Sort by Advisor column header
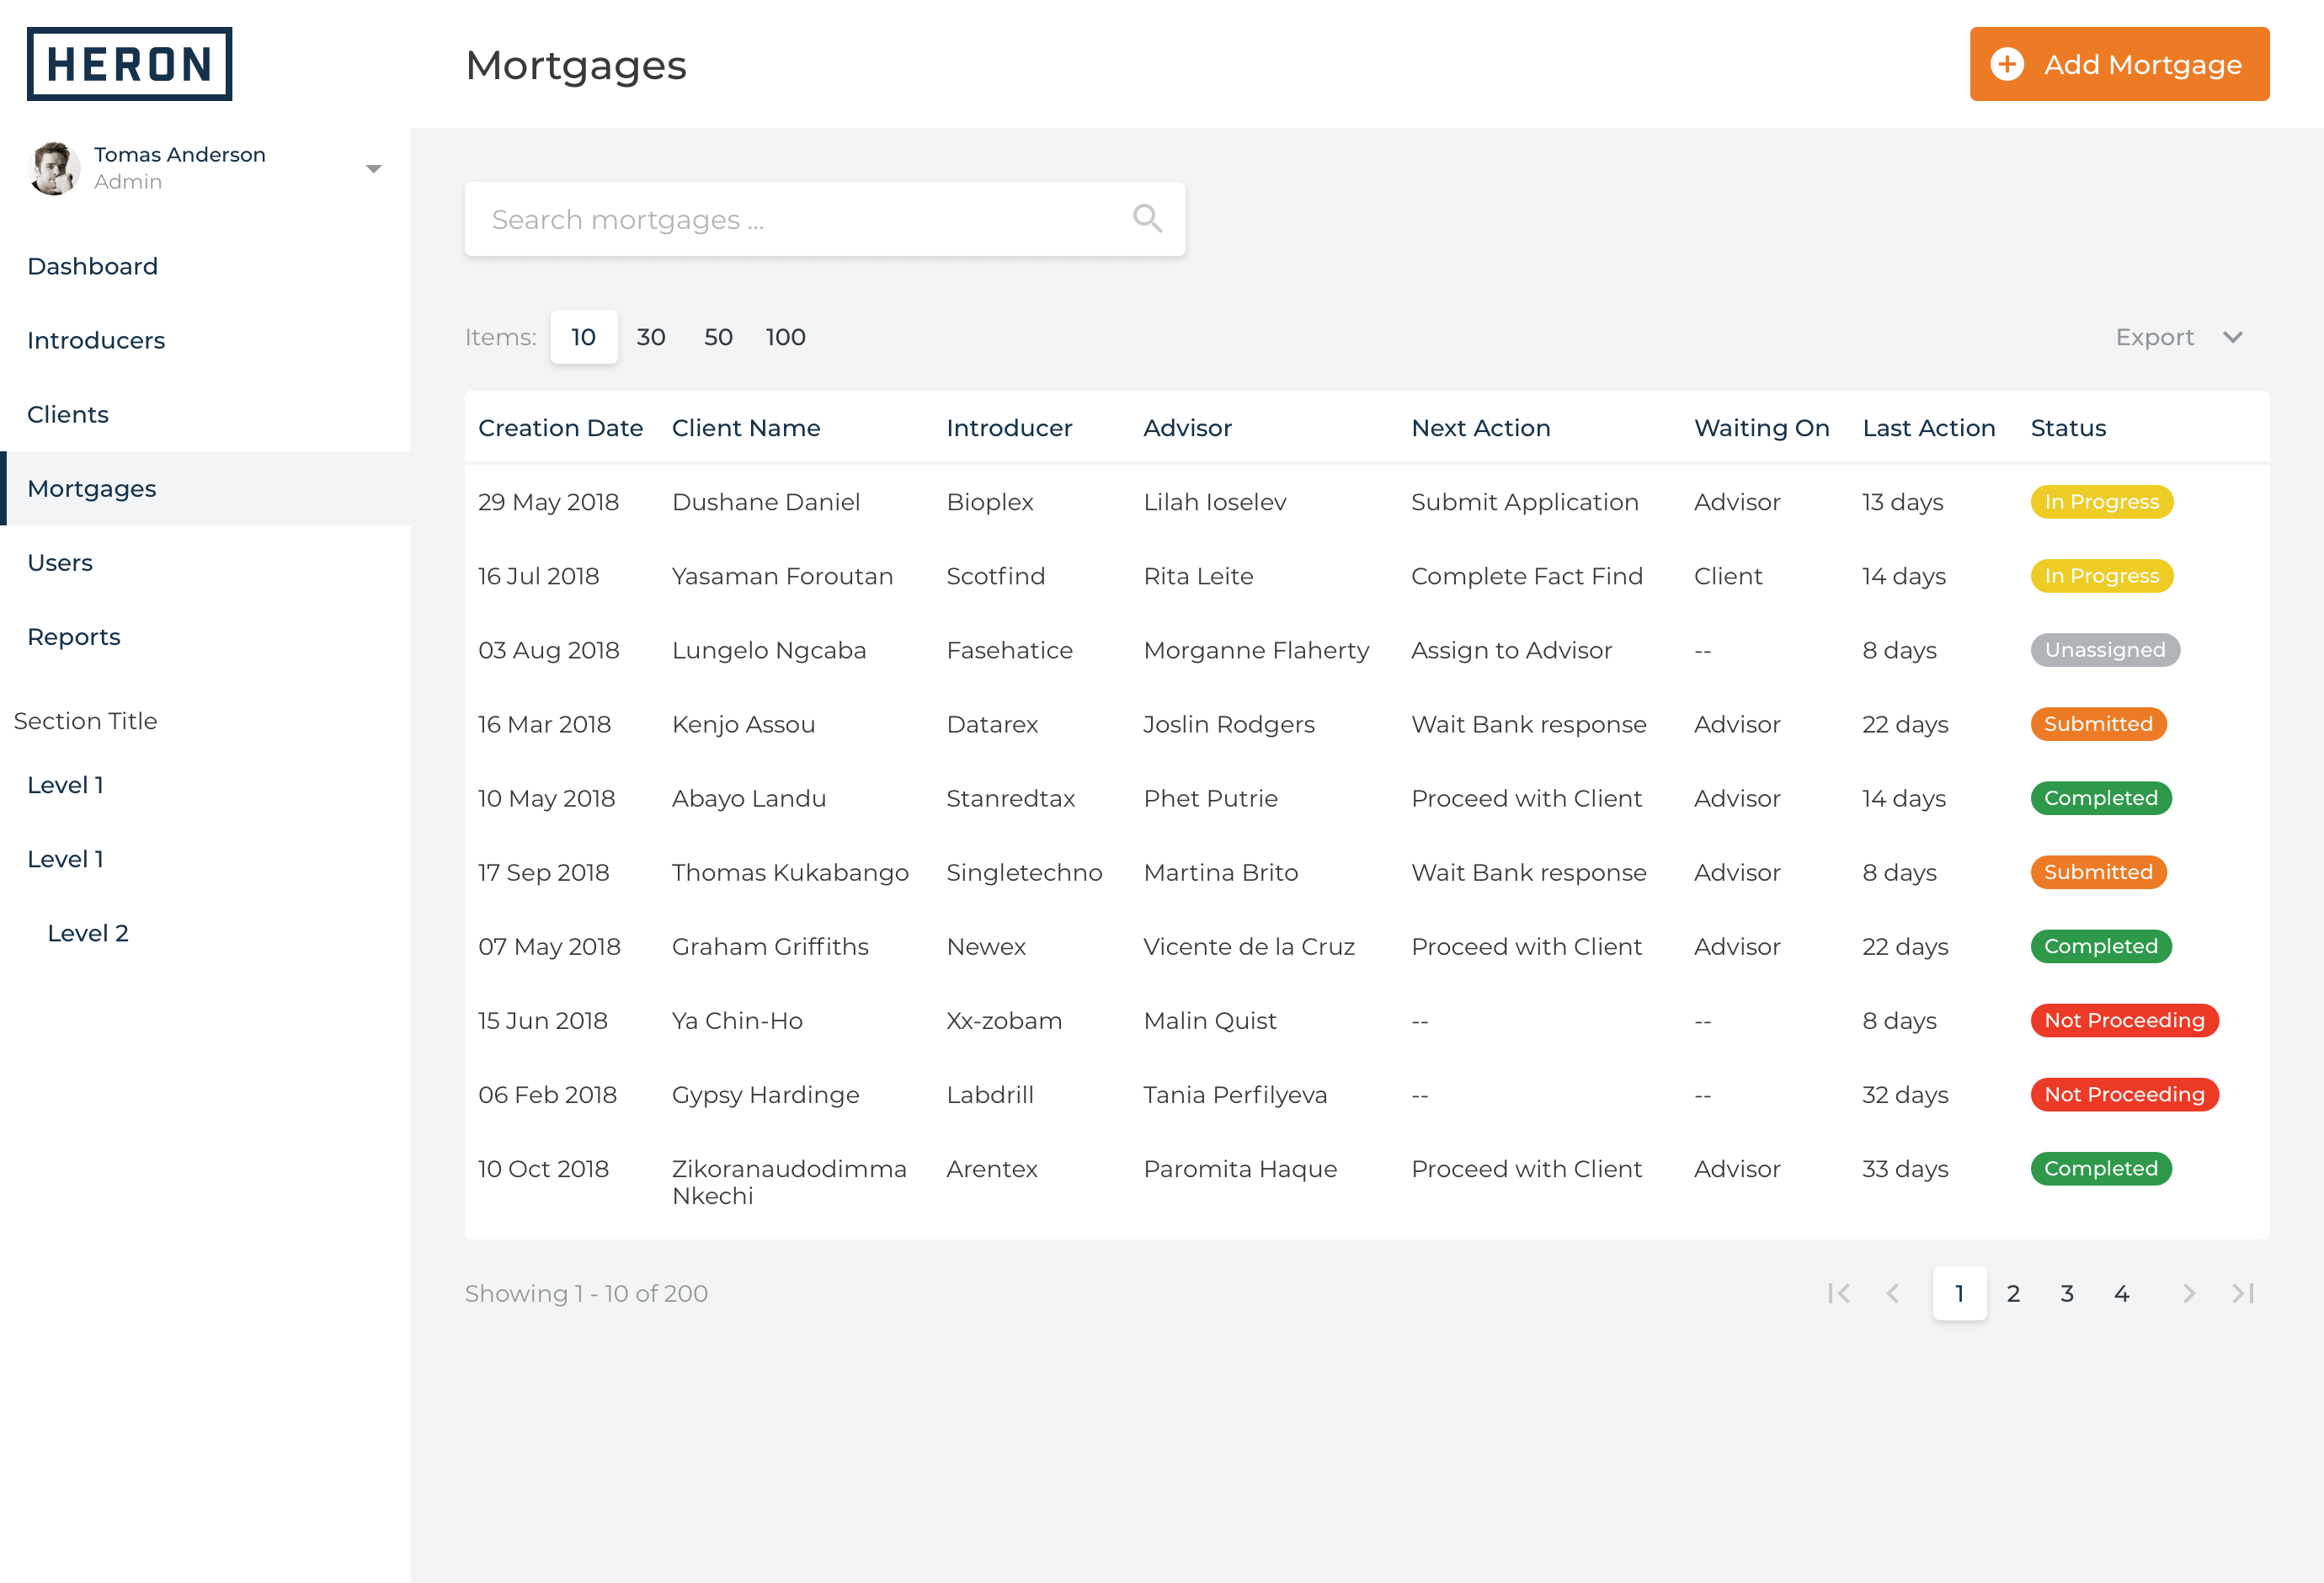Viewport: 2324px width, 1583px height. pyautogui.click(x=1187, y=428)
